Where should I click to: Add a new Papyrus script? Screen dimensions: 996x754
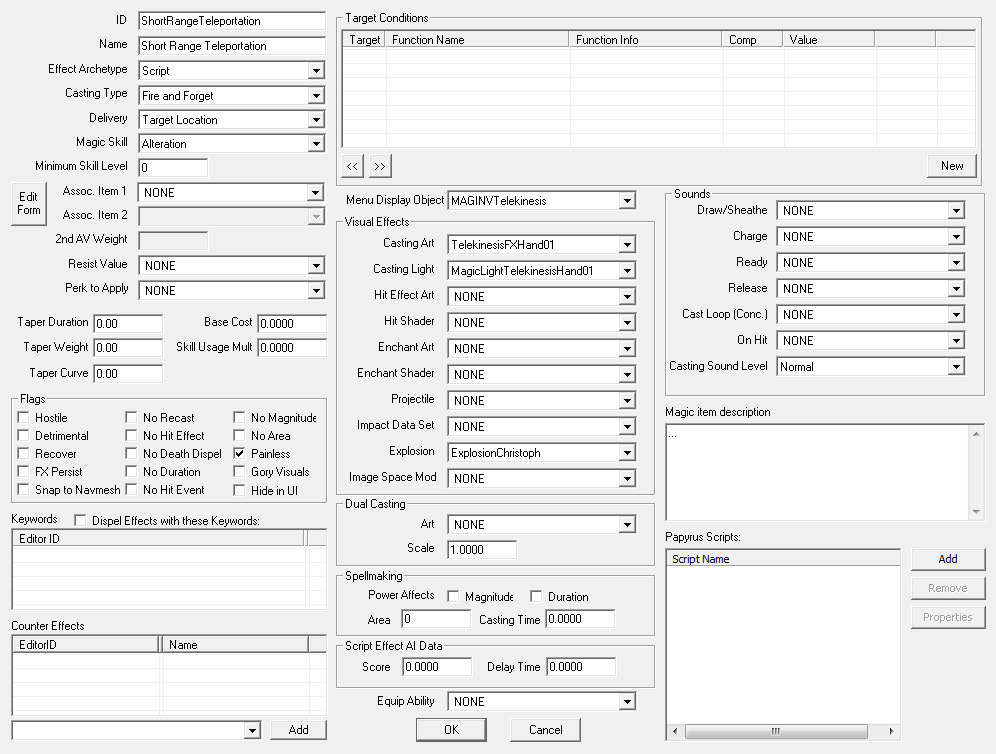coord(947,559)
